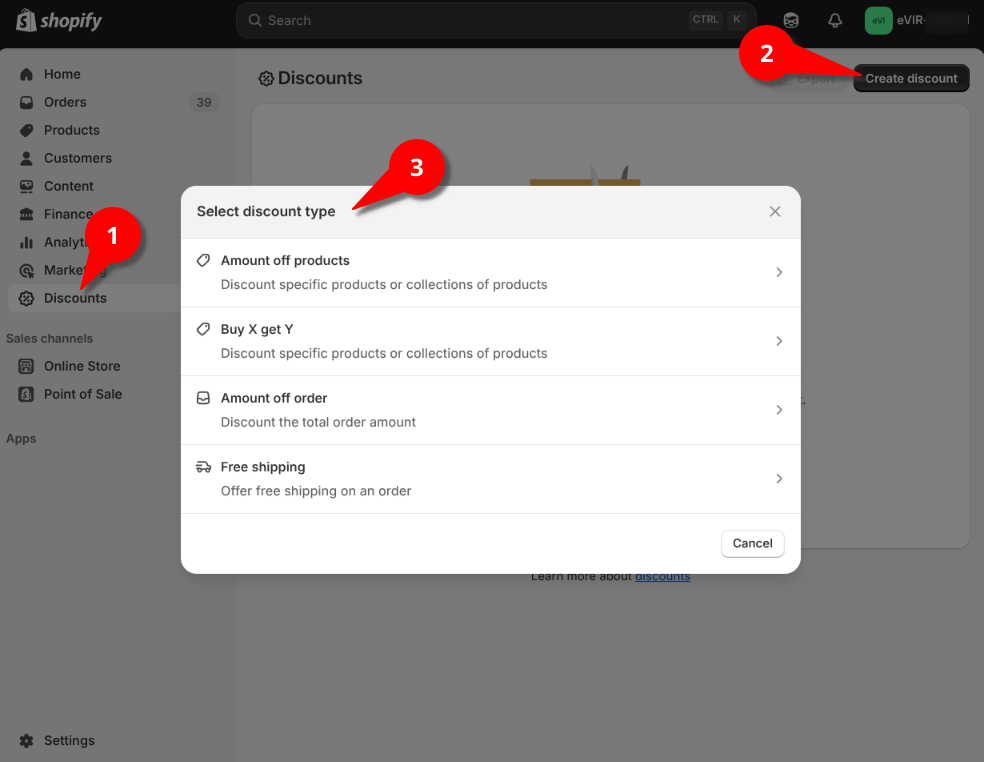Click the Products tag icon in sidebar

[26, 130]
